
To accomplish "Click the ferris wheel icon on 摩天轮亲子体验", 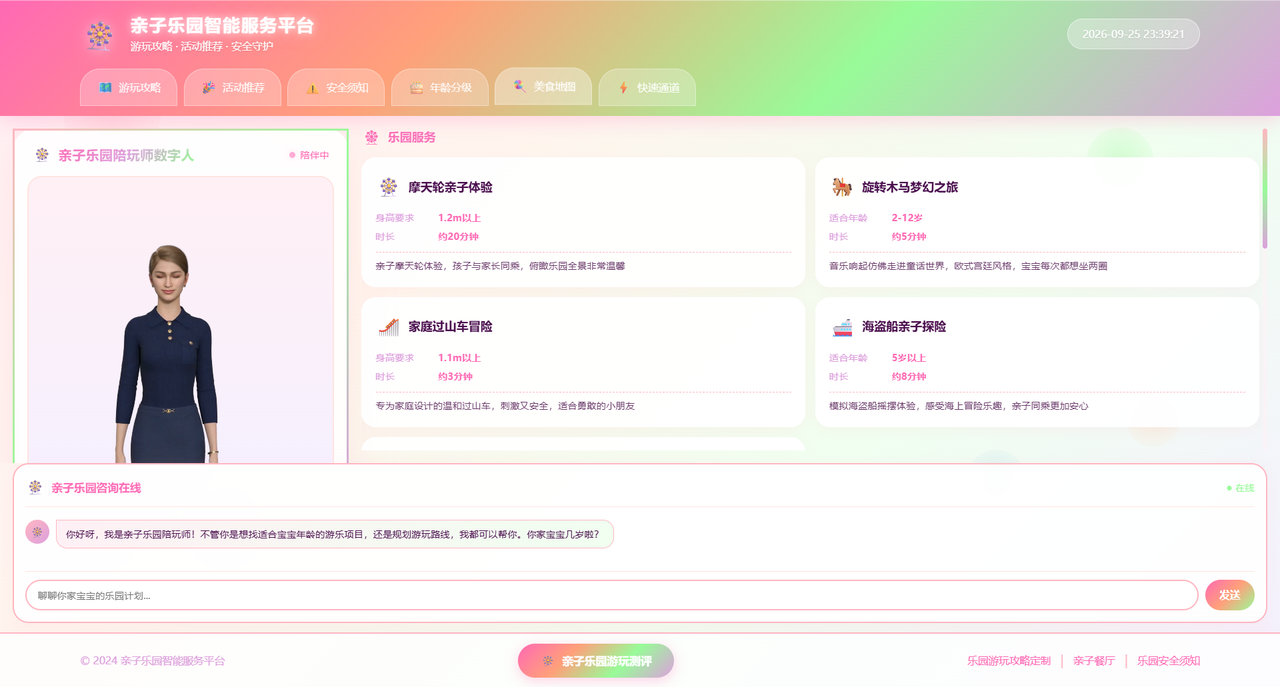I will (x=388, y=187).
